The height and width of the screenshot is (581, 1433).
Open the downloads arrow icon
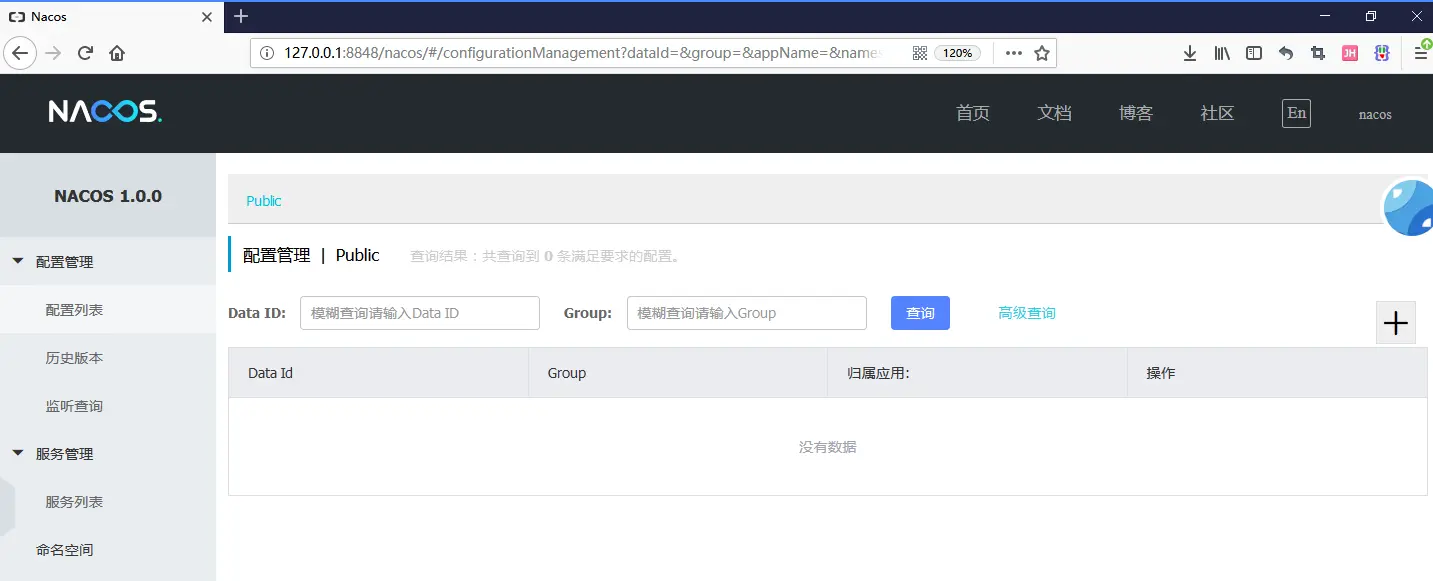pos(1190,53)
